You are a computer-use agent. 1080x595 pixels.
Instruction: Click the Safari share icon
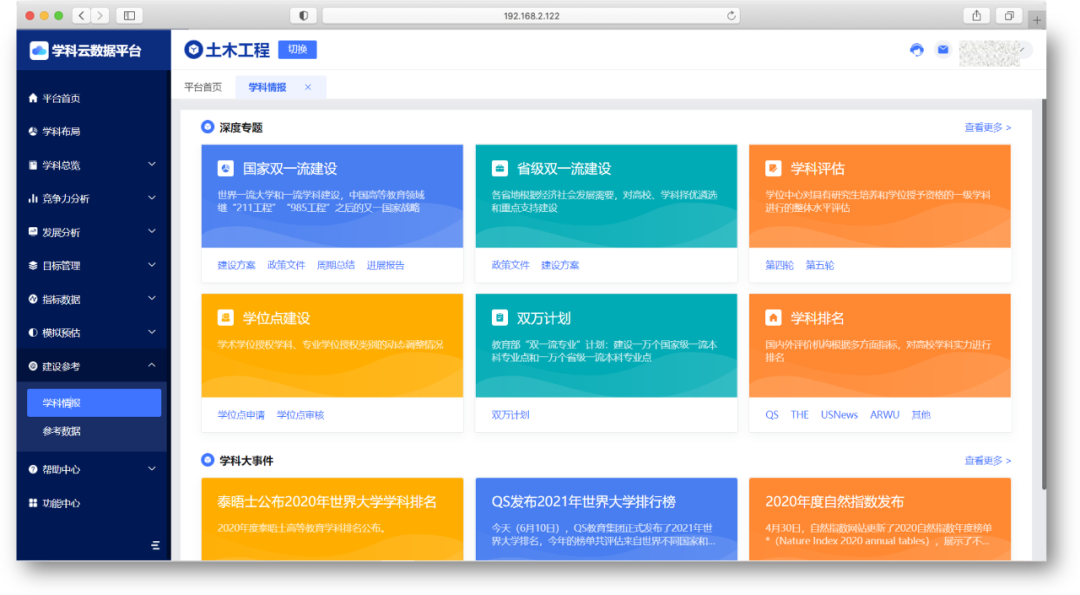click(x=975, y=15)
